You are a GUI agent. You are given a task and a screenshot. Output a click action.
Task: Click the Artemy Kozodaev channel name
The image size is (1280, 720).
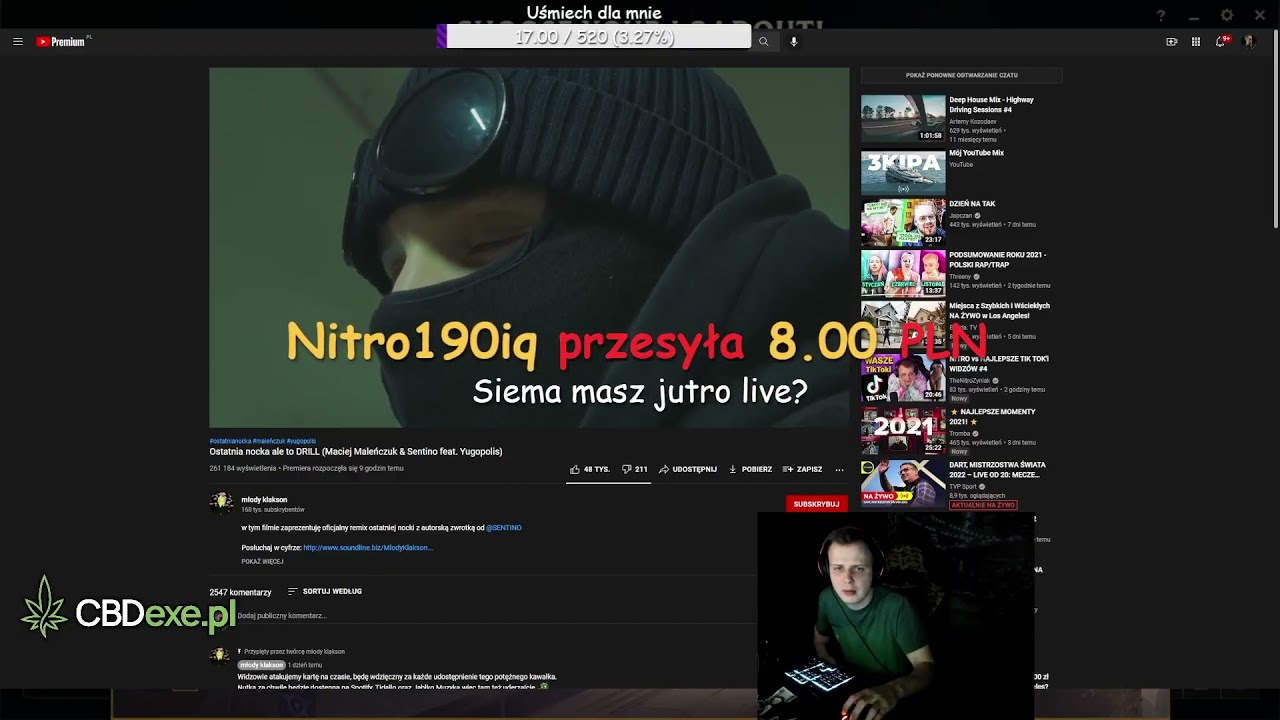pyautogui.click(x=972, y=122)
